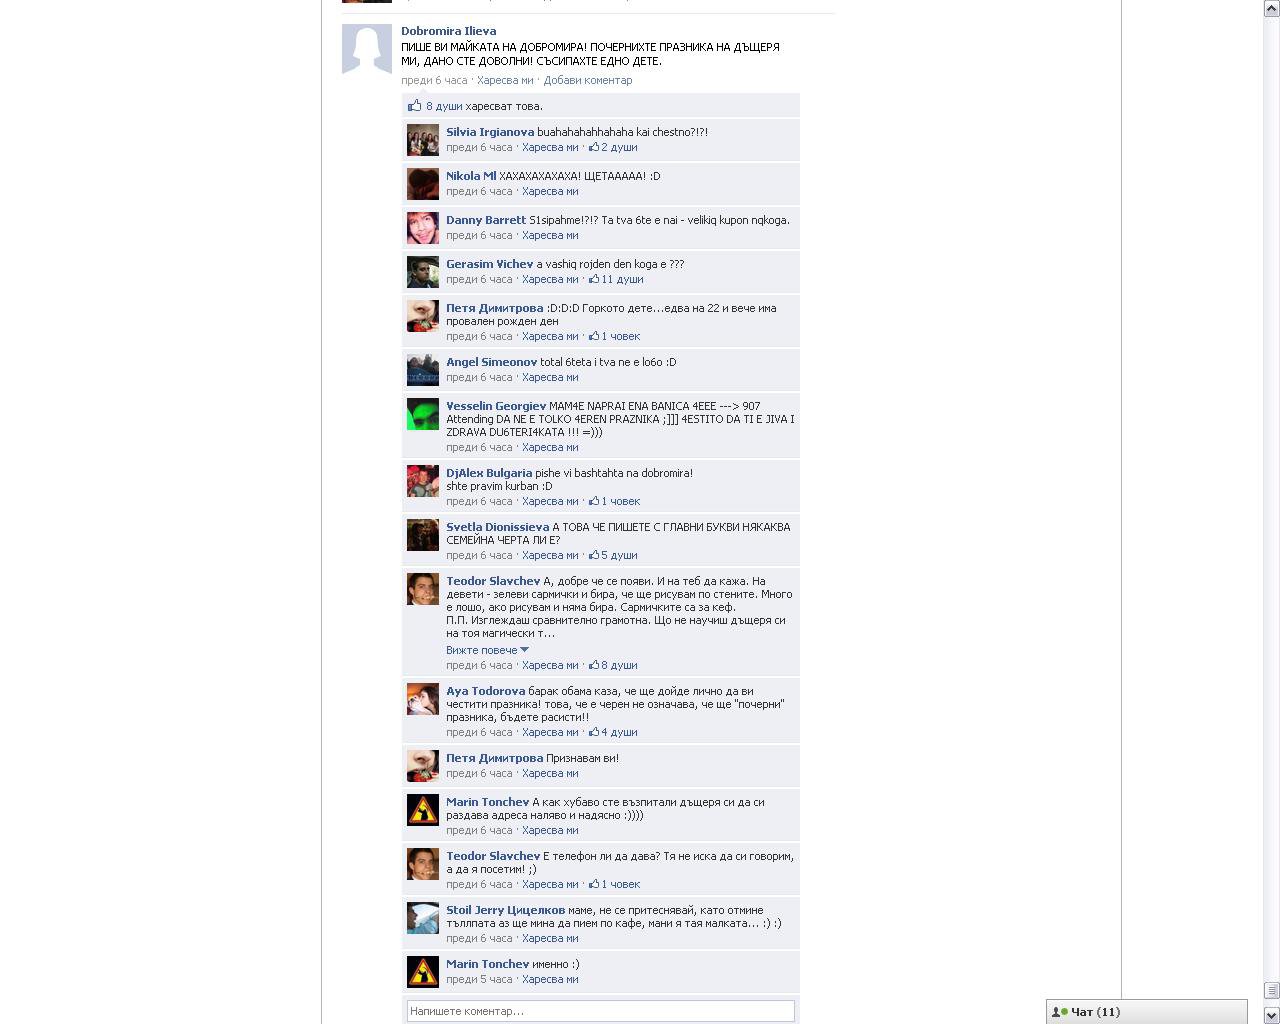The image size is (1280, 1024).
Task: Open the Чат (11) chat bar
Action: click(x=1147, y=1012)
